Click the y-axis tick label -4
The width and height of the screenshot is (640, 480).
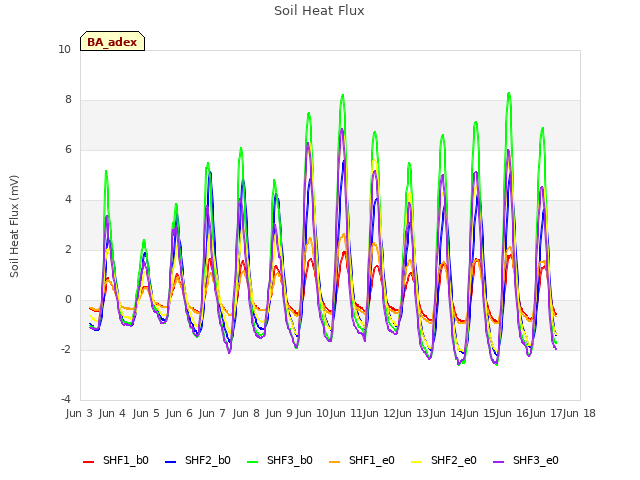pos(66,400)
